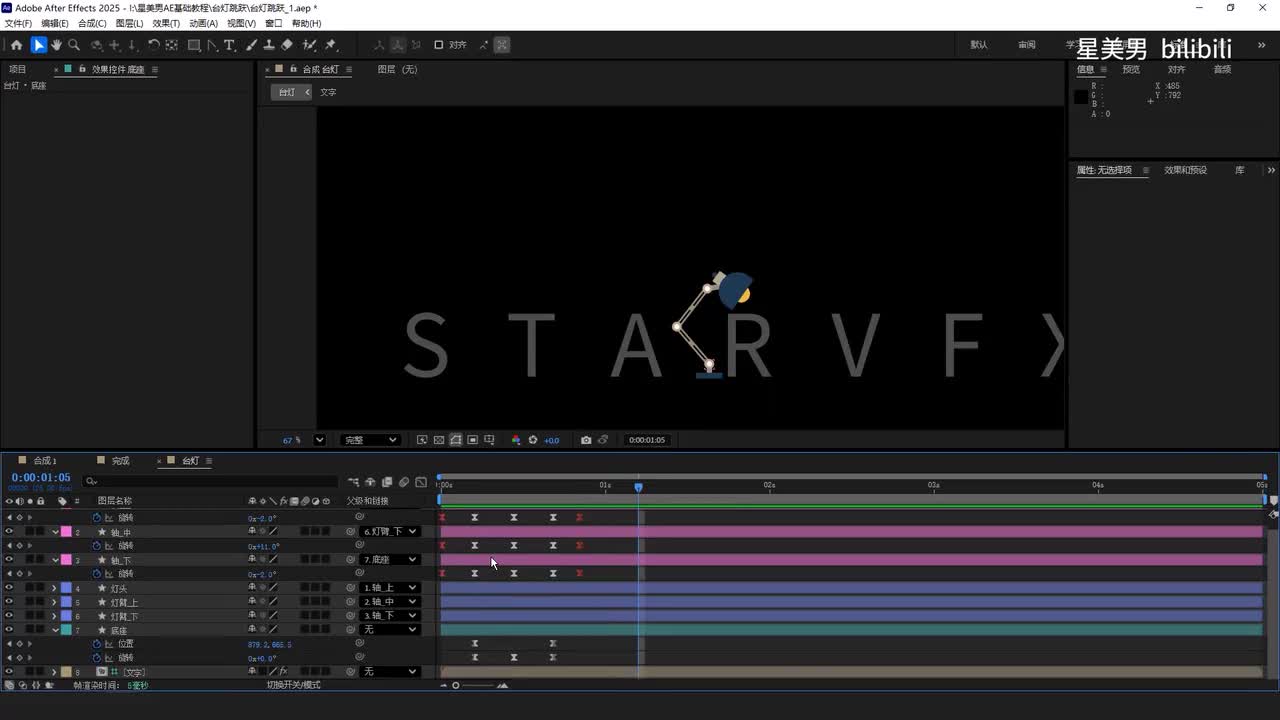Screen dimensions: 1280x720
Task: Zoom in timeline with the large mountain icon
Action: click(x=502, y=685)
